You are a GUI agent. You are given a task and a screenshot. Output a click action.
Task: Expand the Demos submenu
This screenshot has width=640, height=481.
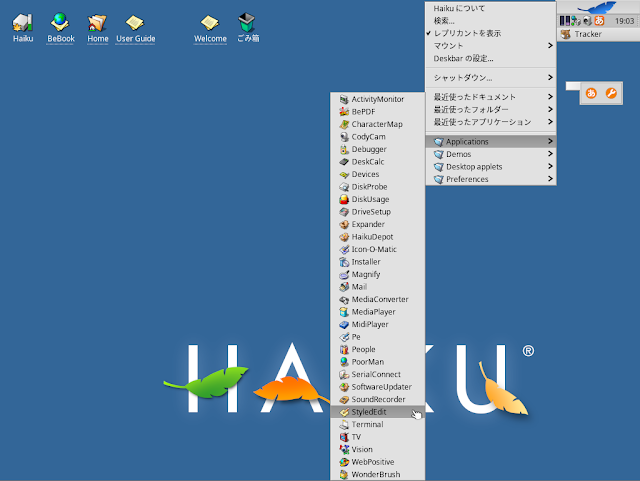(491, 154)
